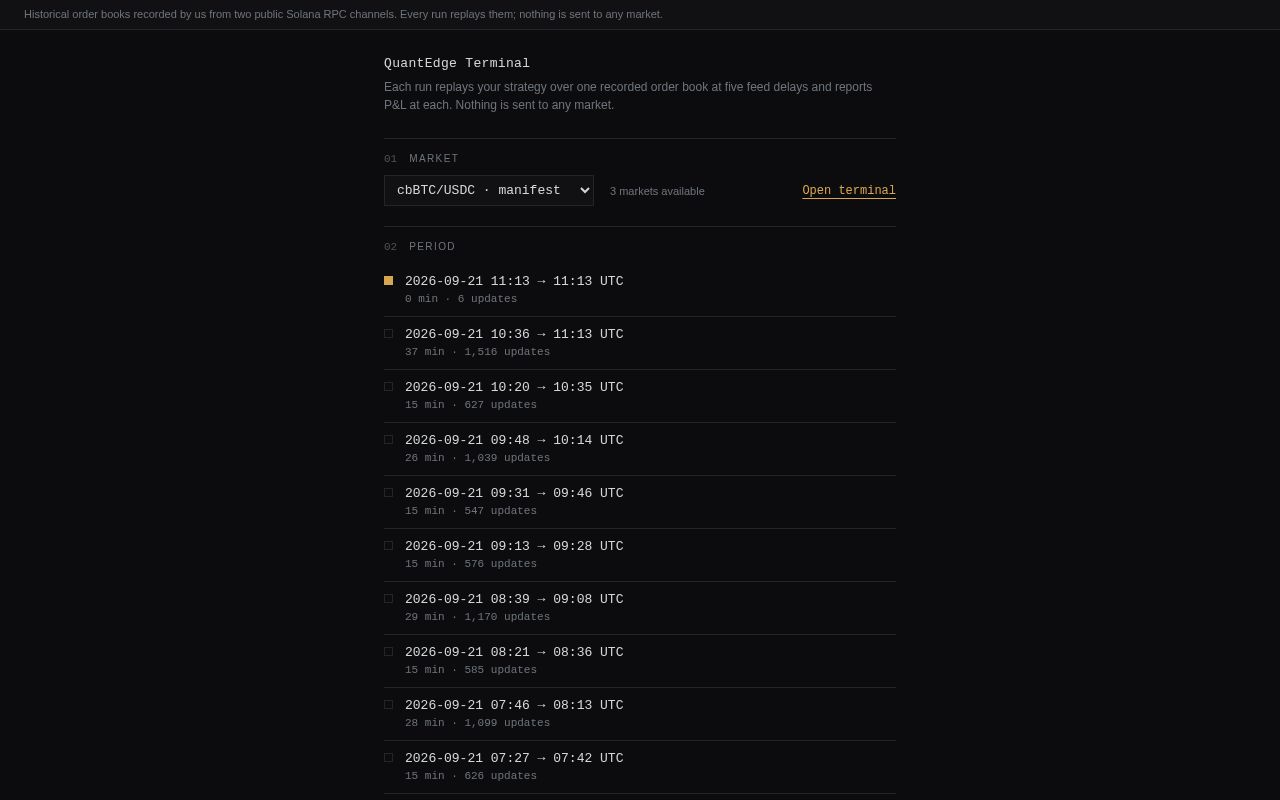Click the '37 min · 1,516 updates' detail text

[x=477, y=352]
